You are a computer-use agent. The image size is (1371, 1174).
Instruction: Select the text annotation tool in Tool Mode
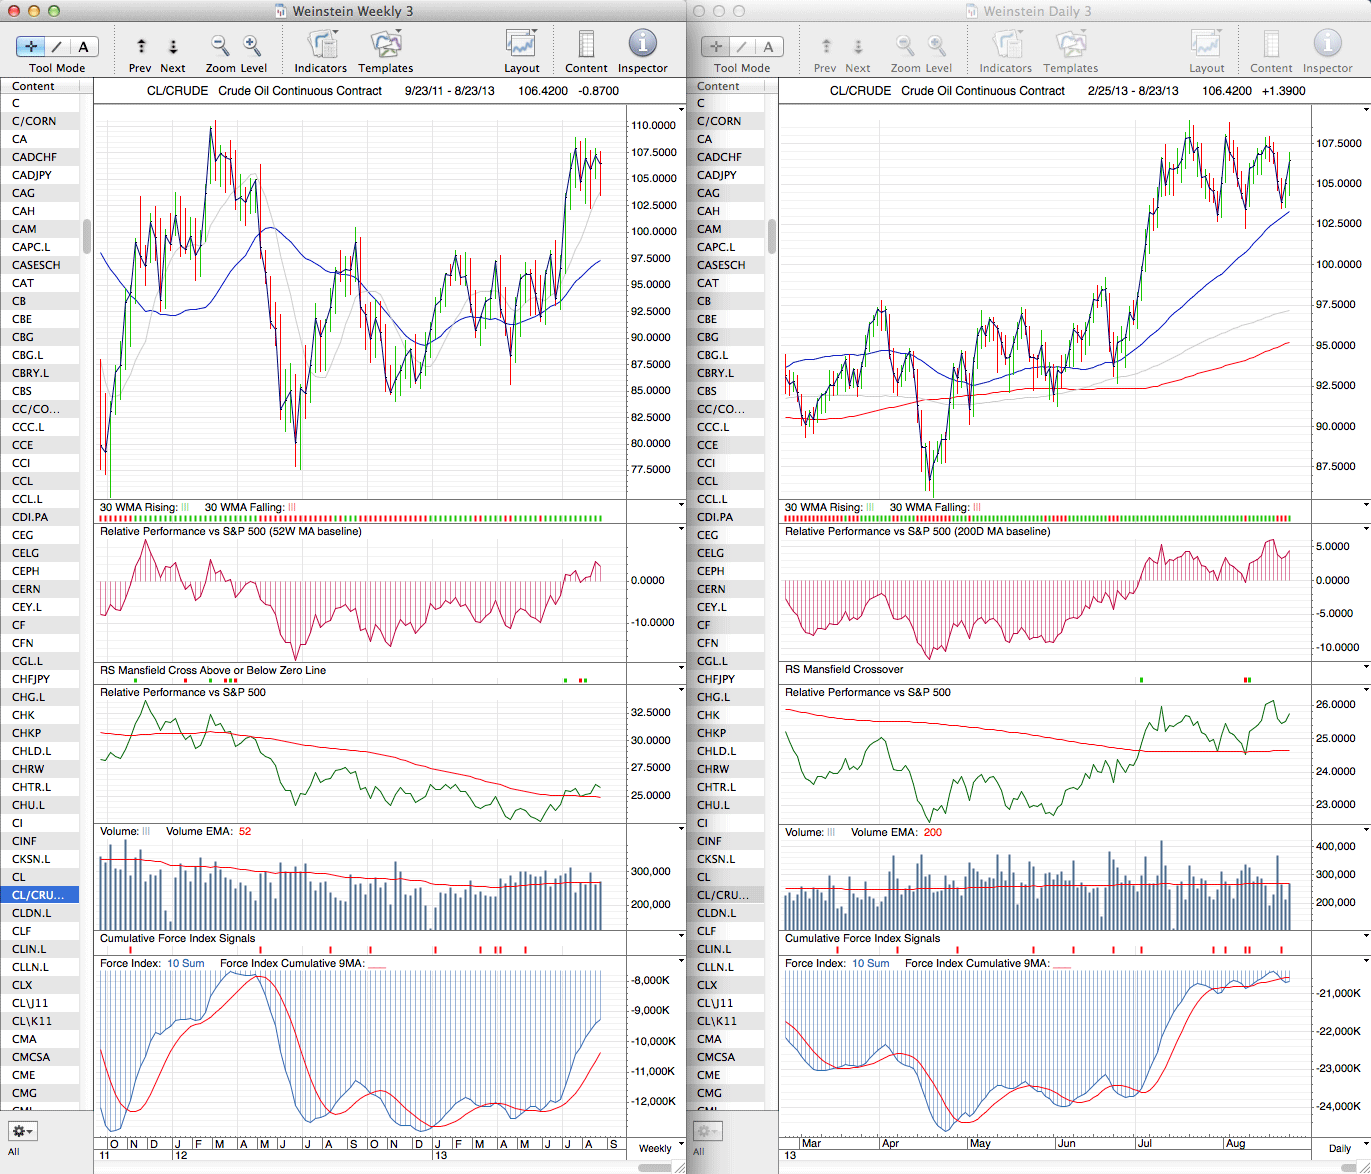[x=83, y=46]
